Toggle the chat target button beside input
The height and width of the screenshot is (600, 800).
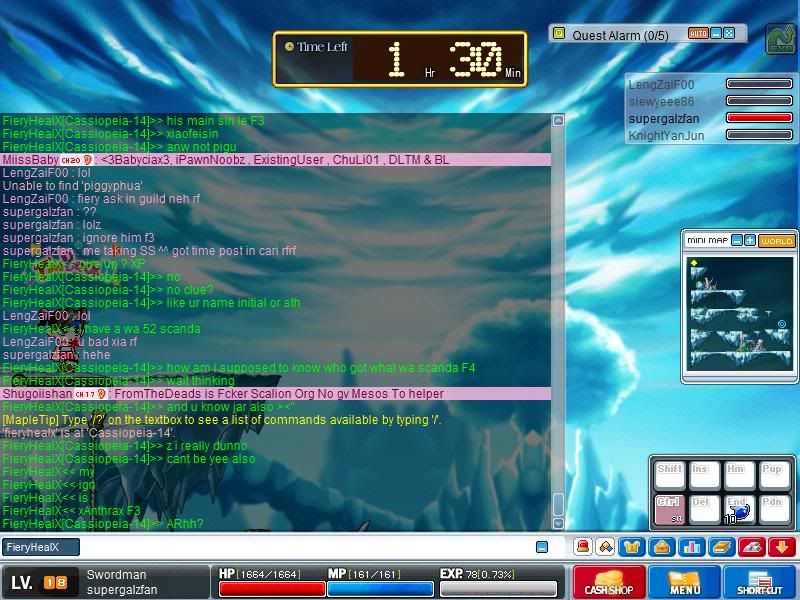coord(542,547)
